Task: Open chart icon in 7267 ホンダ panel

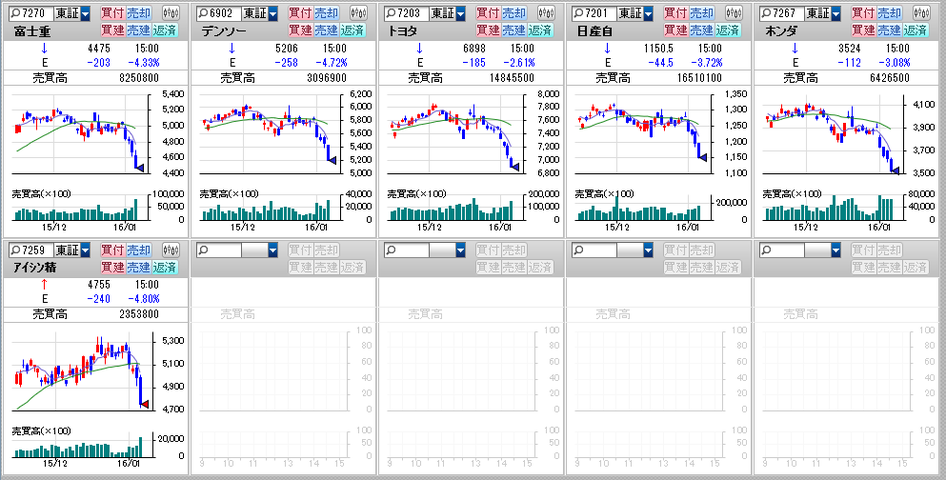Action: [921, 13]
